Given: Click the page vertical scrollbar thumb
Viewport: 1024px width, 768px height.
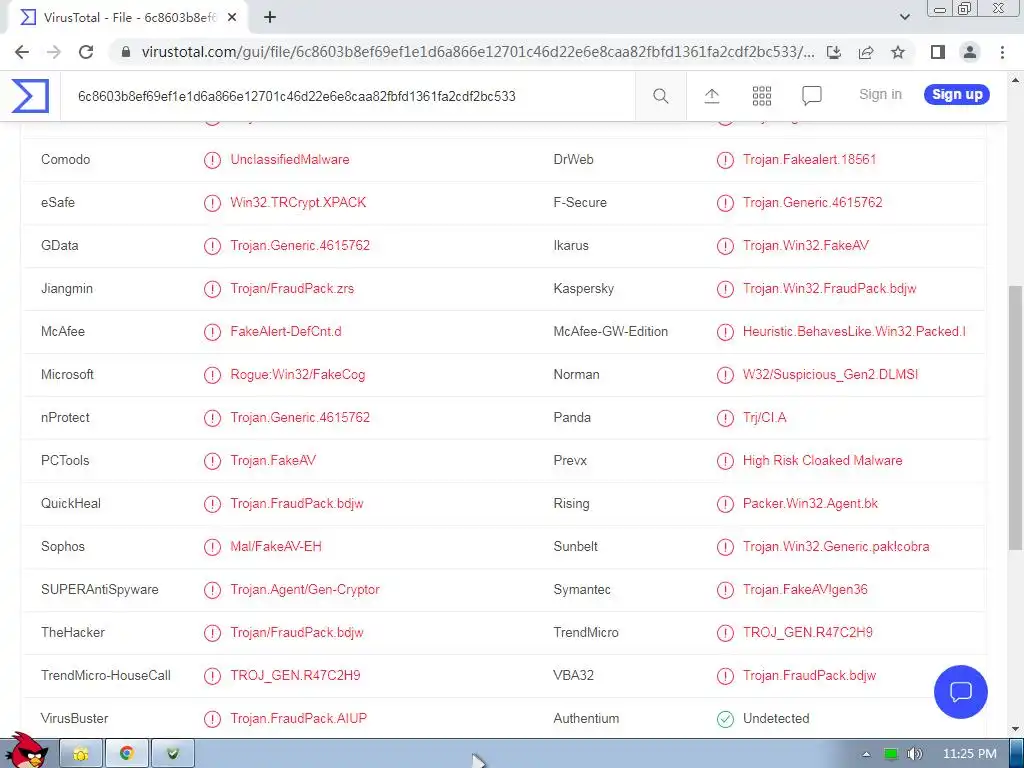Looking at the screenshot, I should pos(1015,418).
